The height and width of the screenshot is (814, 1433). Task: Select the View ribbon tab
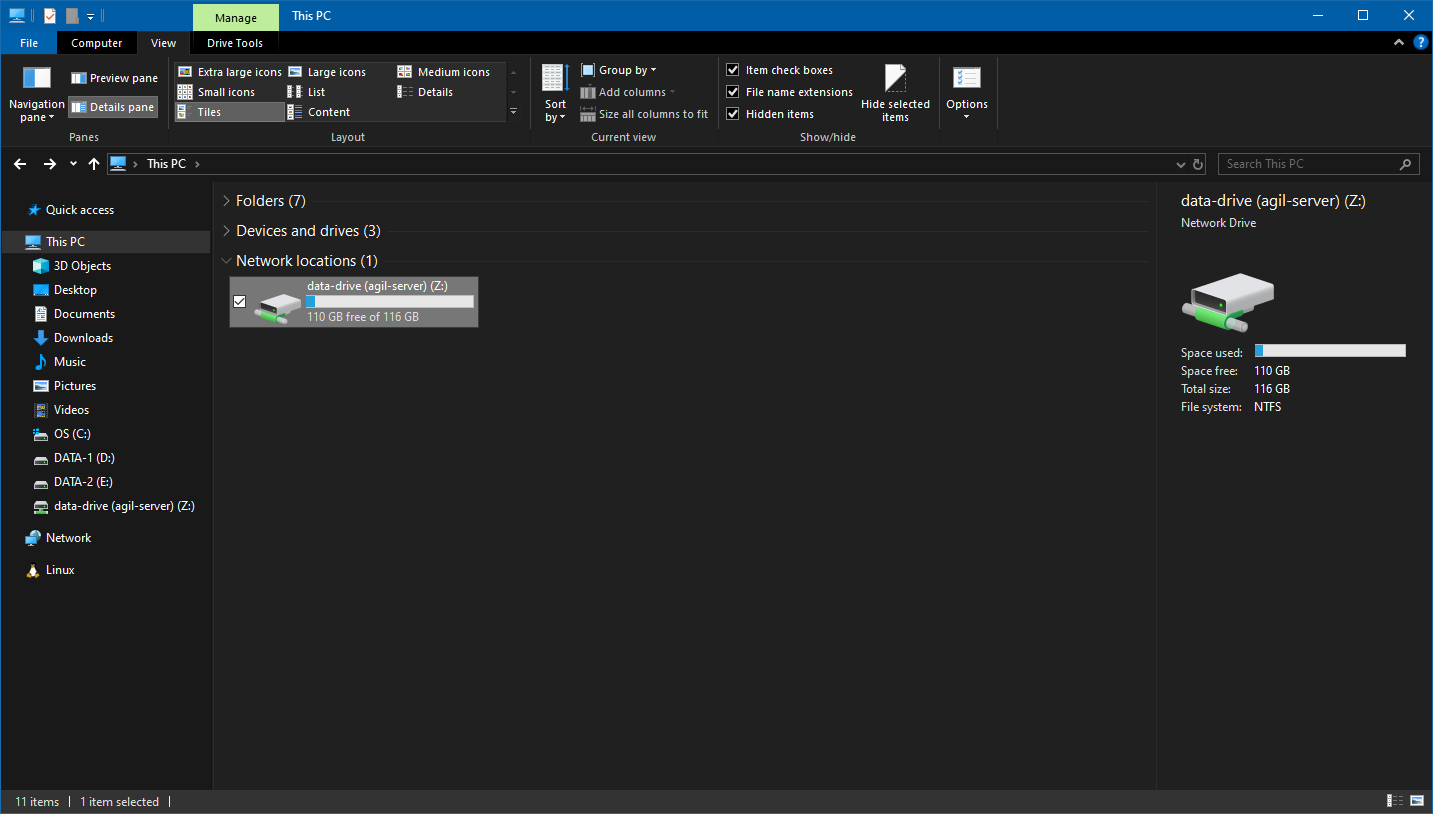pyautogui.click(x=163, y=43)
